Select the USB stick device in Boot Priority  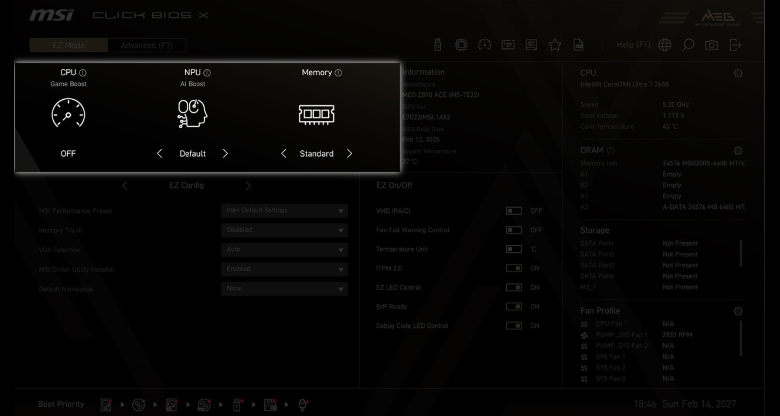click(237, 405)
